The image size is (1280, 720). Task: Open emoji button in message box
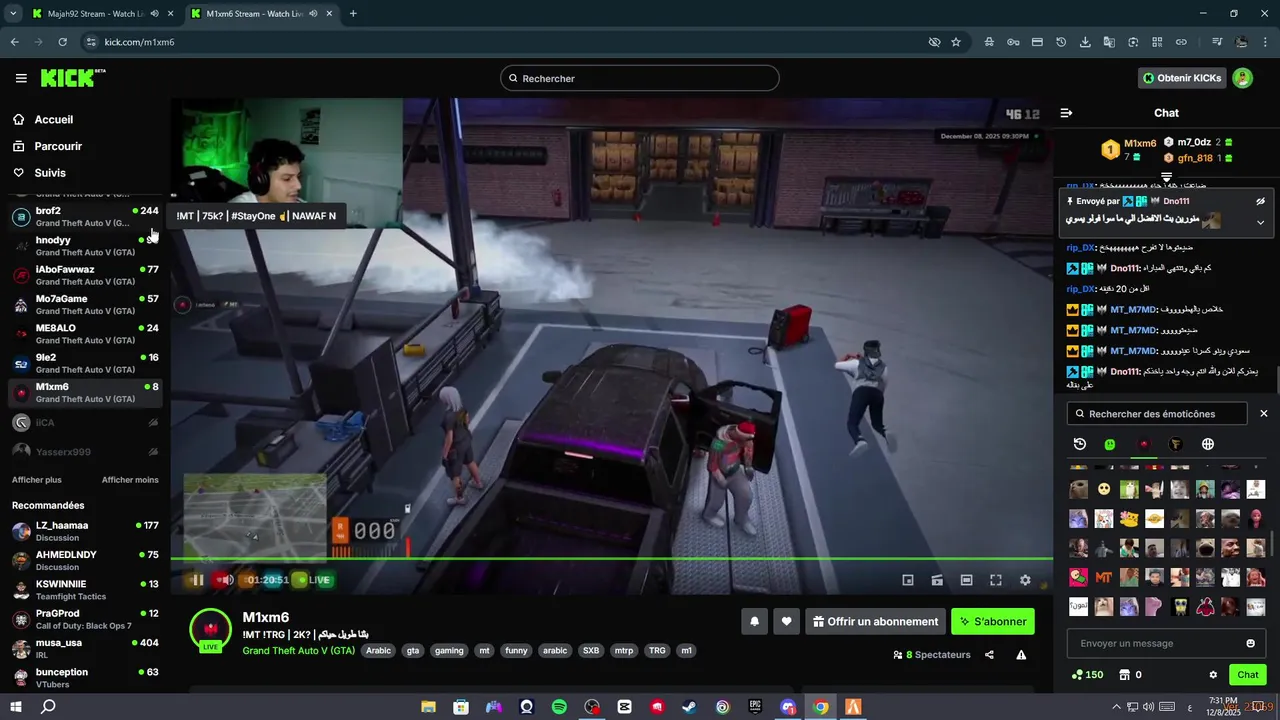pyautogui.click(x=1250, y=643)
